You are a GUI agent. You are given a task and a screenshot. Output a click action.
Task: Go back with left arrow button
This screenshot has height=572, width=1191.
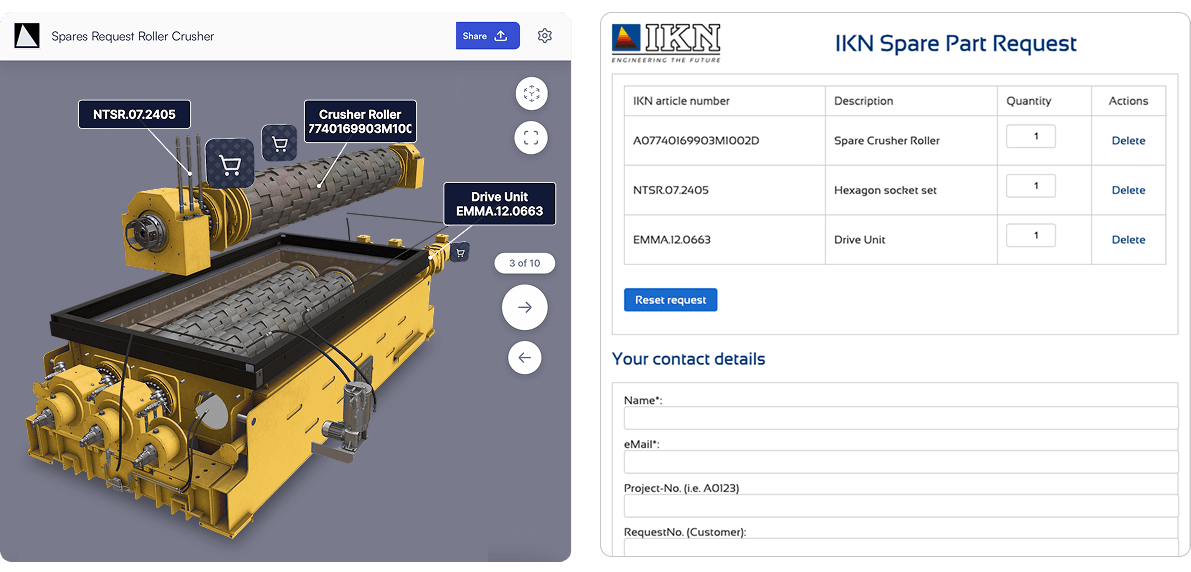[525, 356]
